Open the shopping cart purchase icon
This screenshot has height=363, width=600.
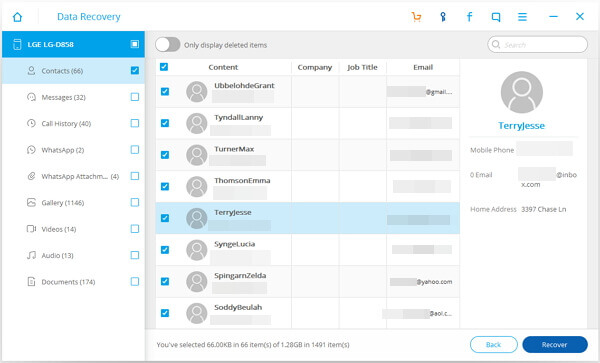click(416, 17)
